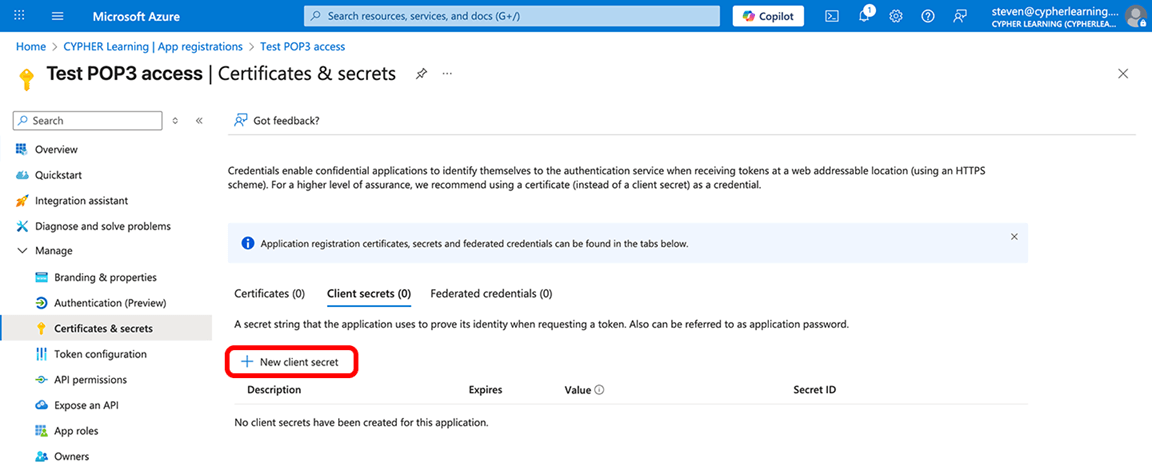The image size is (1152, 470).
Task: Click the Authentication icon
Action: pyautogui.click(x=41, y=303)
